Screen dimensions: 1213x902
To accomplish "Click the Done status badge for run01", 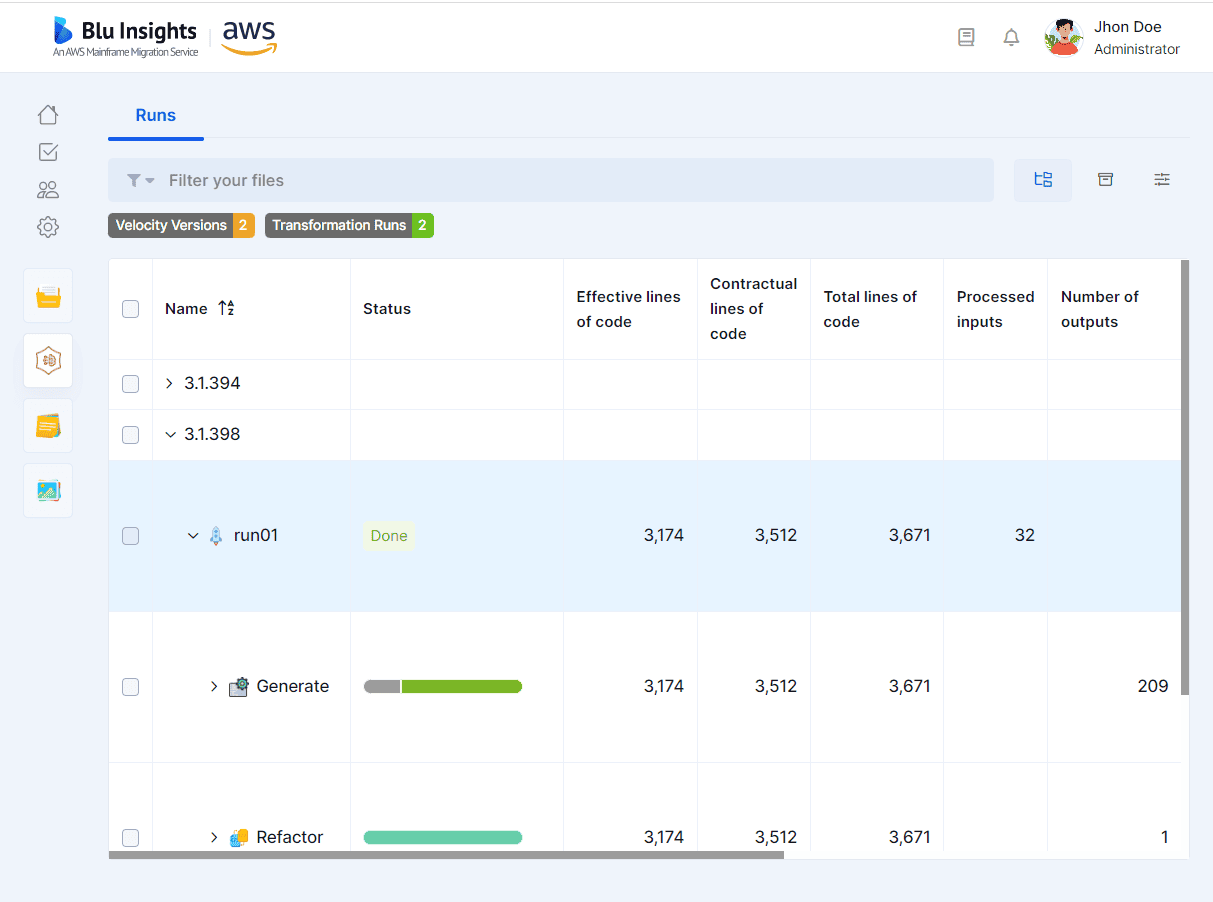I will click(x=389, y=536).
